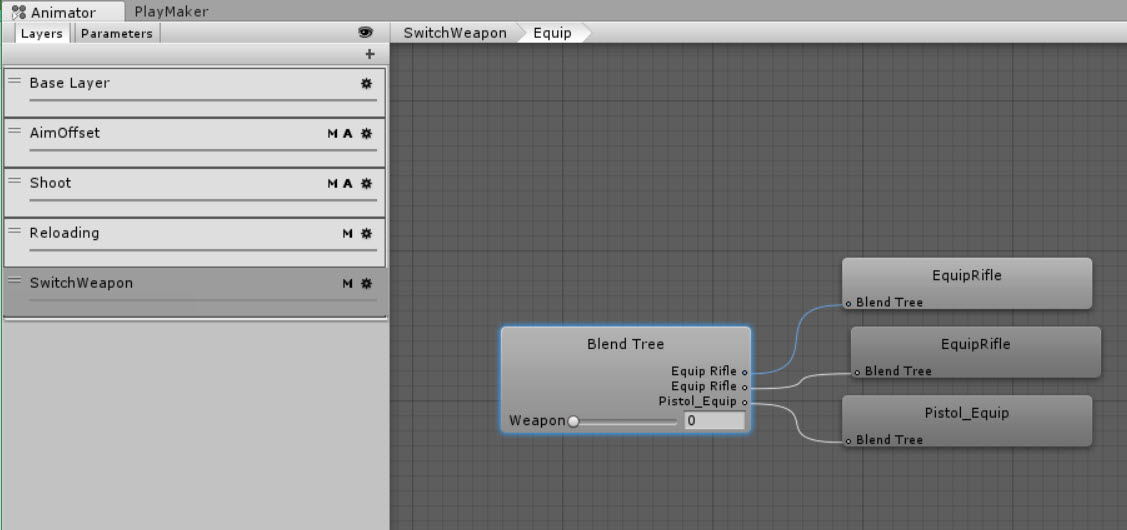
Task: Click Reloading layer mask M indicator
Action: 347,233
